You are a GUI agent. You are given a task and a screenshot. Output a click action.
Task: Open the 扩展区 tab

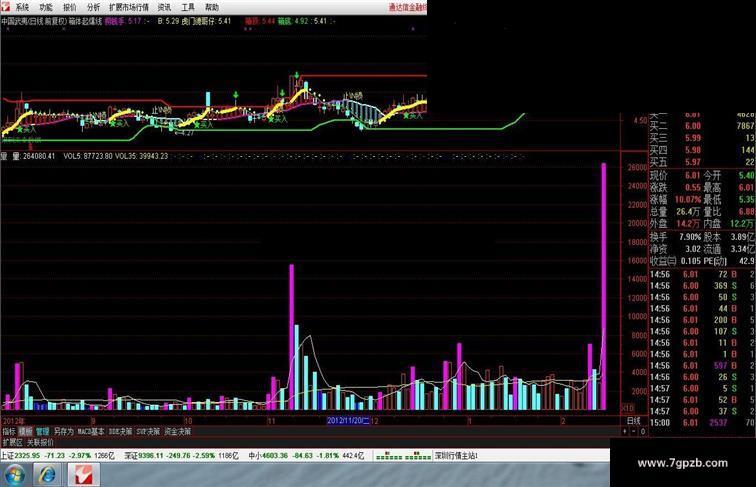[x=12, y=442]
